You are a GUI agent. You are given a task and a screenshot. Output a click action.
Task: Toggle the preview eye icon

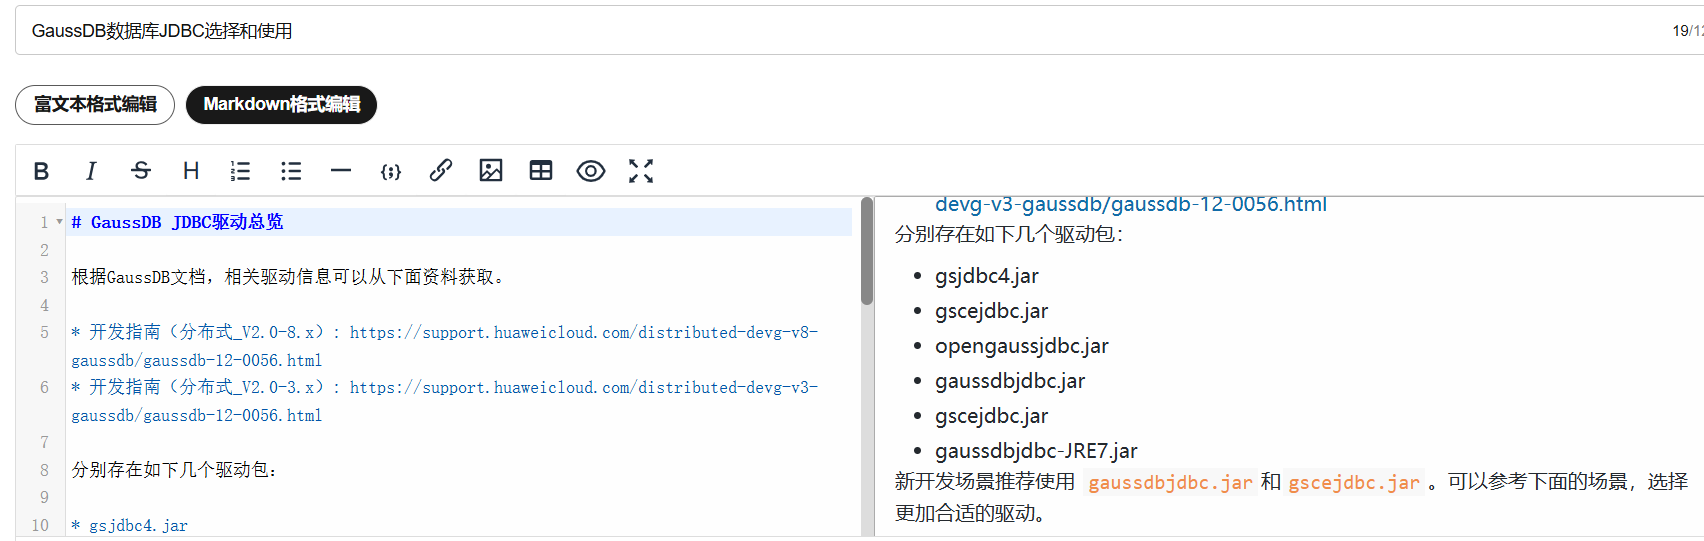591,171
